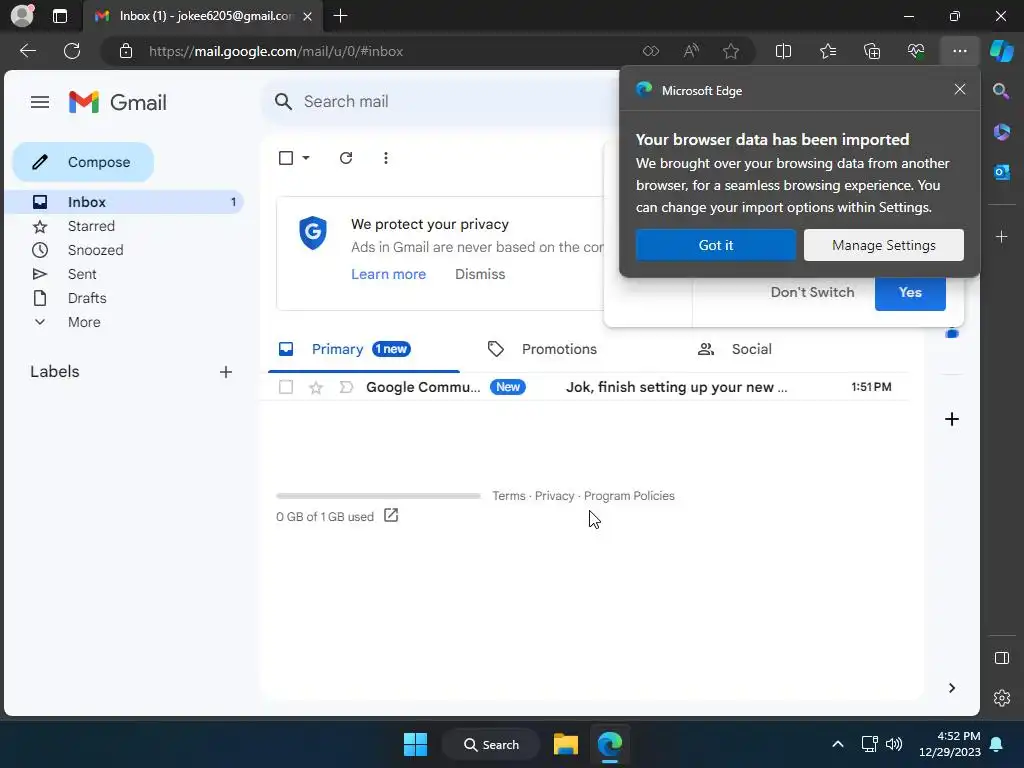Open the Program Policies link
Screen dimensions: 1024x768
pyautogui.click(x=629, y=496)
